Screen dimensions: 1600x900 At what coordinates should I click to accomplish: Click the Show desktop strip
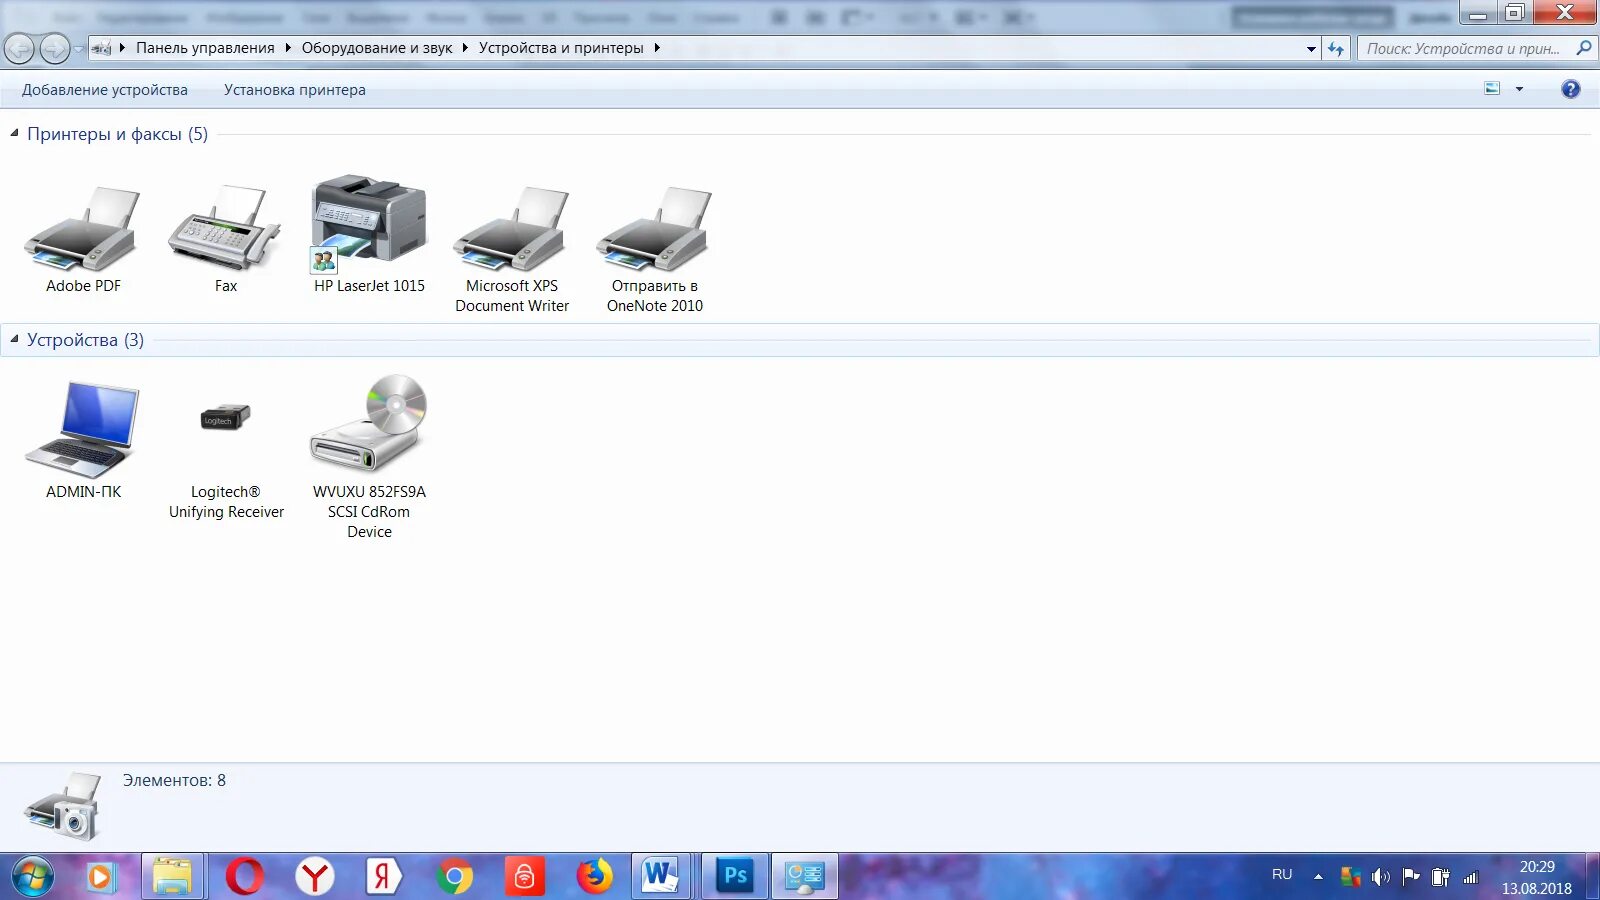click(1592, 877)
